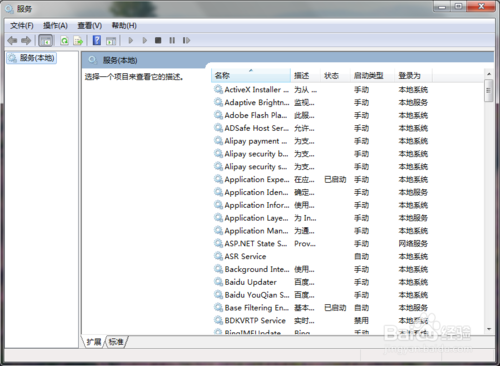Open the 操作(A) menu
The image size is (500, 366).
pyautogui.click(x=55, y=26)
